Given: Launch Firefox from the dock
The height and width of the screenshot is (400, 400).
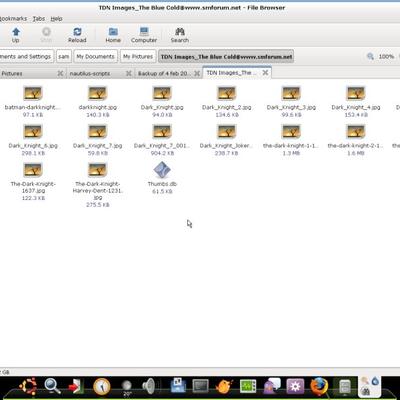Looking at the screenshot, I should tap(319, 387).
